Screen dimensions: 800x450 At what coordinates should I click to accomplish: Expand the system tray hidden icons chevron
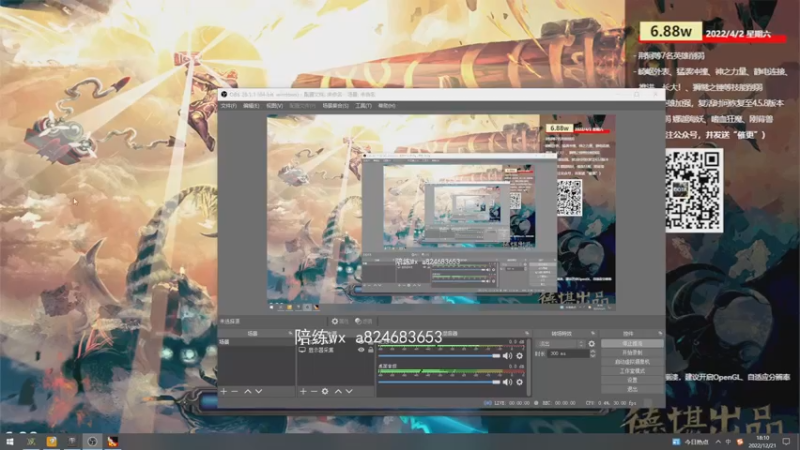(718, 442)
